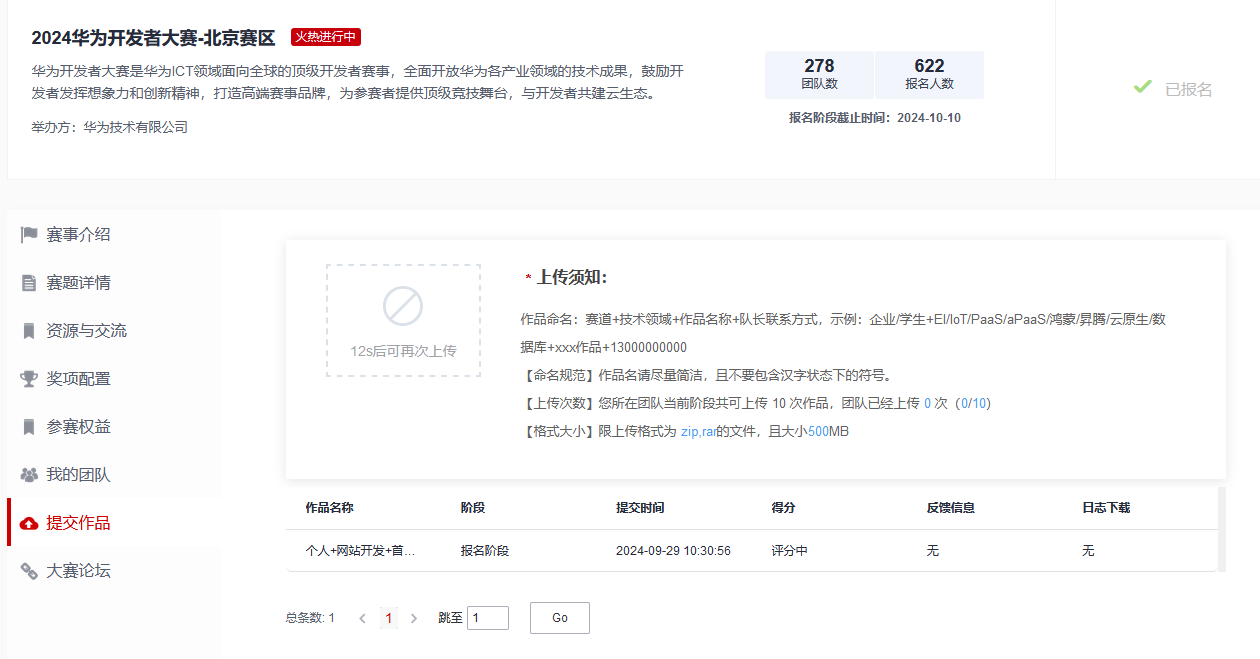Click the 阶段 column header
The height and width of the screenshot is (659, 1260).
tap(473, 508)
